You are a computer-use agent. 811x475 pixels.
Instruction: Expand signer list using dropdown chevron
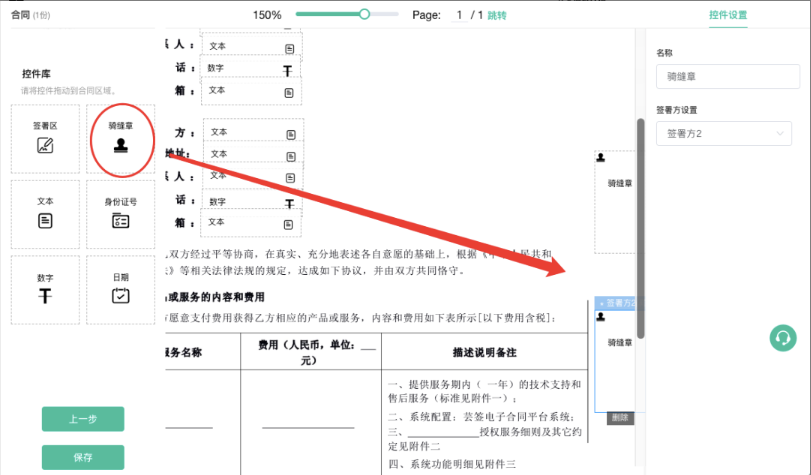pos(781,133)
